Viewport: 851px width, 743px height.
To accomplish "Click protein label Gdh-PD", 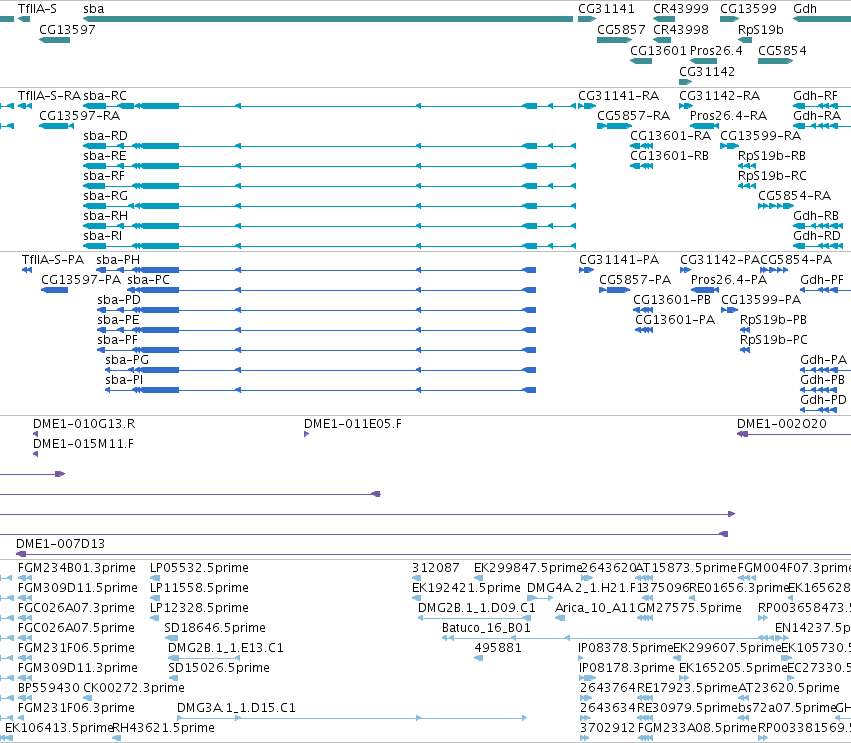I will [x=823, y=400].
